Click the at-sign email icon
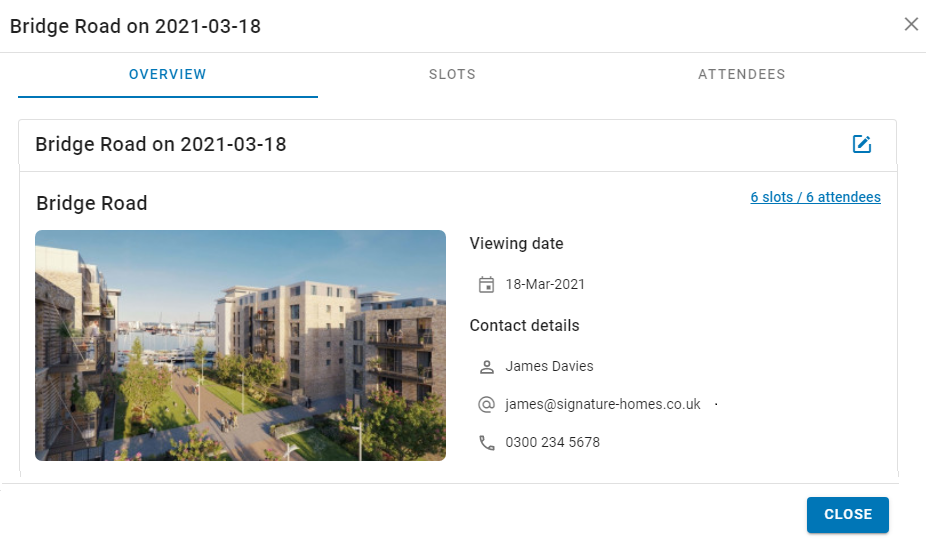 (x=486, y=404)
